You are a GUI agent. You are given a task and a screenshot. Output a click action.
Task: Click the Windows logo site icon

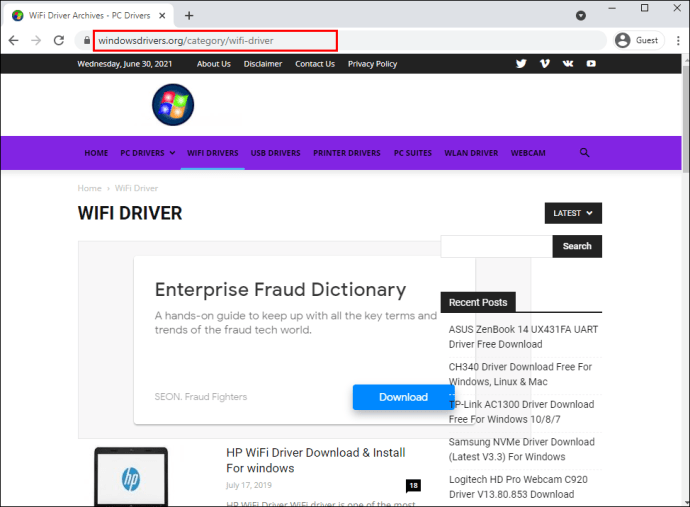[173, 105]
